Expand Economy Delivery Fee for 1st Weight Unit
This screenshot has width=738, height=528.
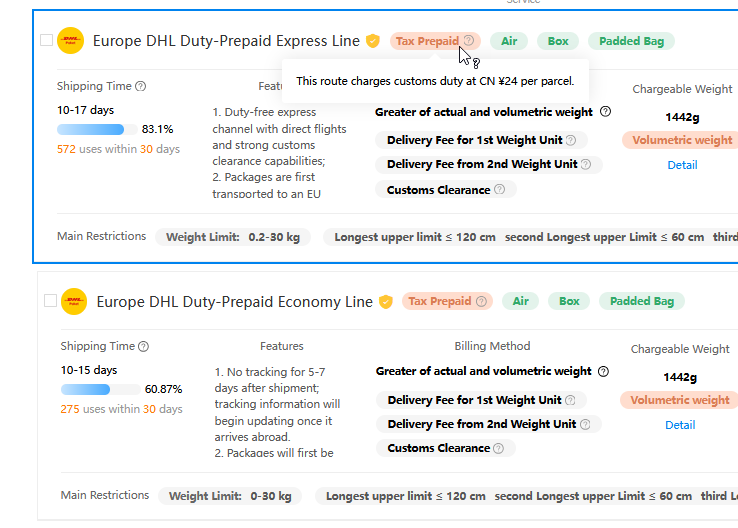point(481,400)
